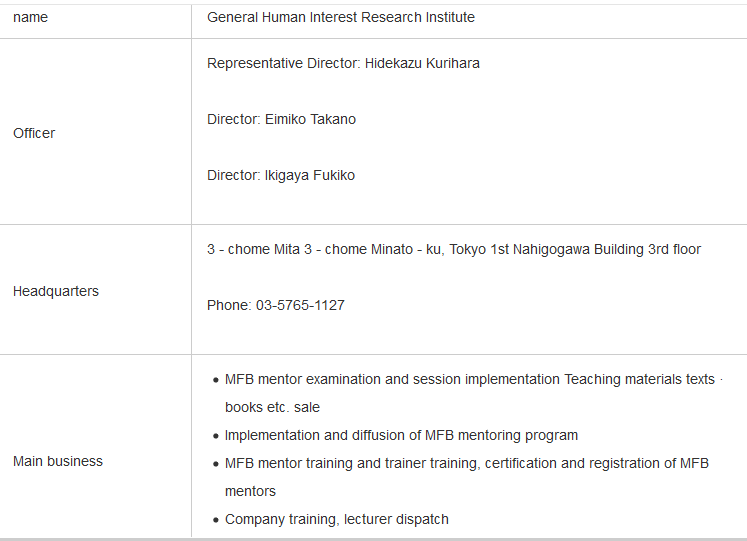The image size is (747, 541).
Task: Click bullet marker before MFB mentor examination
Action: (216, 380)
